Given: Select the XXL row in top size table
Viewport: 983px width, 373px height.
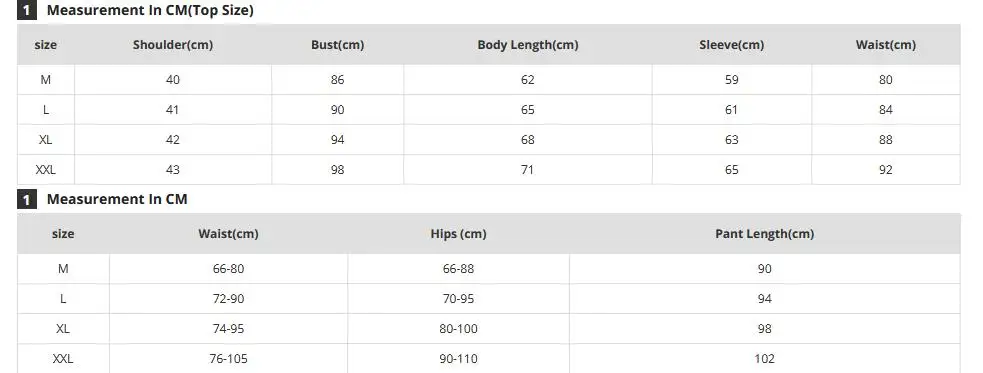Looking at the screenshot, I should click(488, 170).
